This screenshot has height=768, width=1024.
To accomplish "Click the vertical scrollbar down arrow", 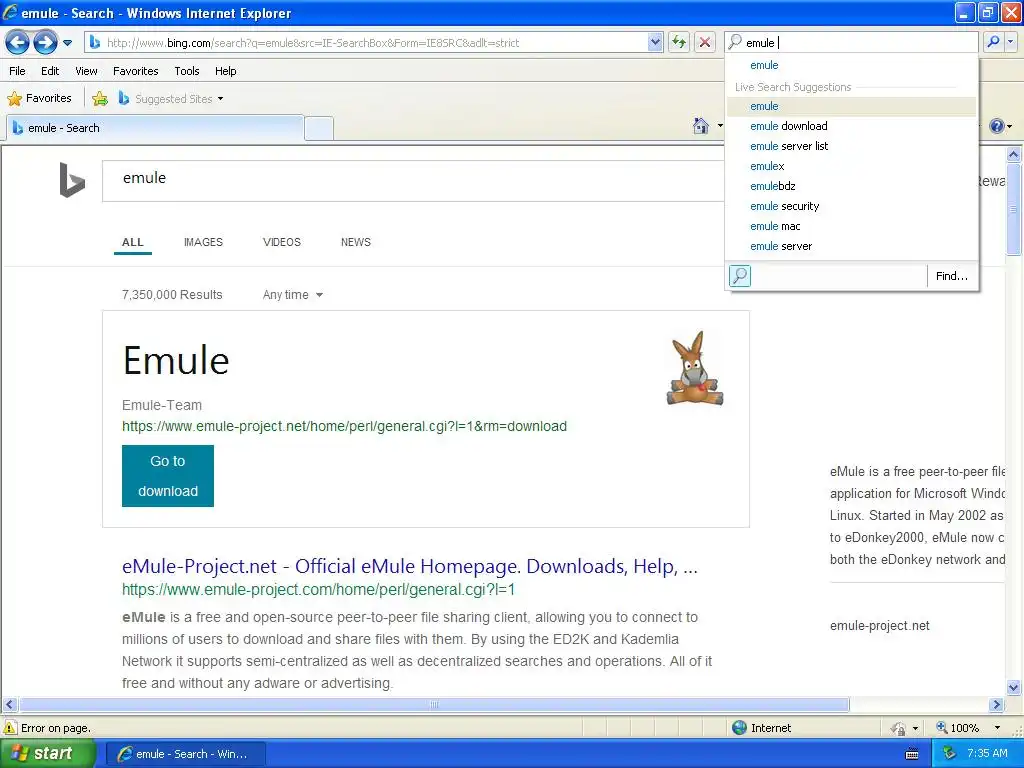I will click(x=1014, y=687).
